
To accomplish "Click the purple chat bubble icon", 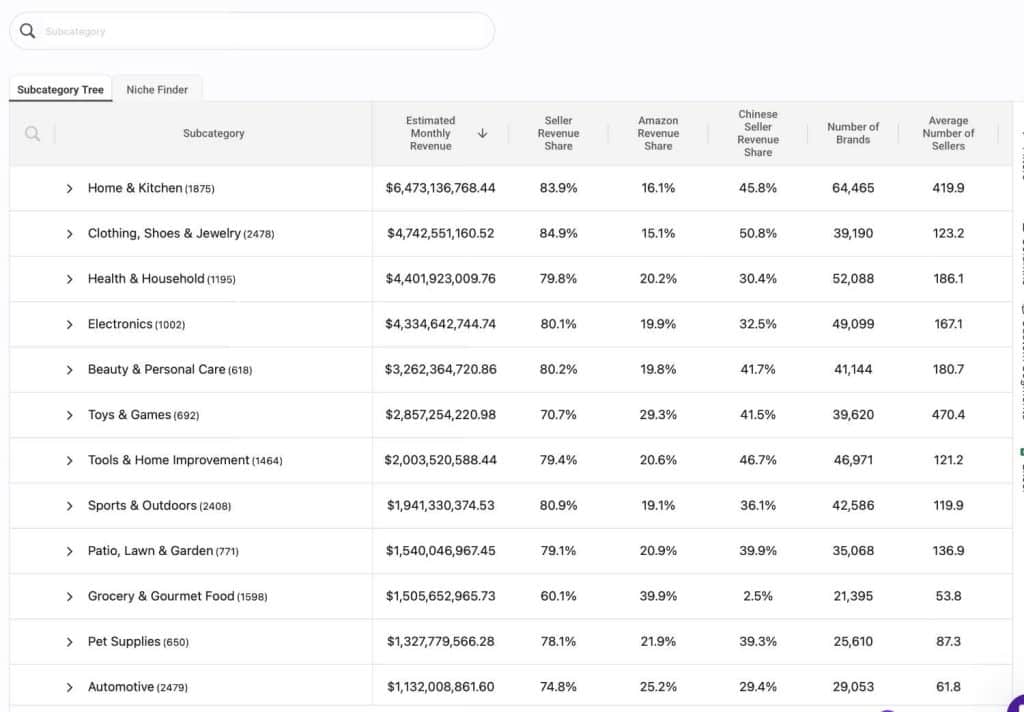I will (1016, 704).
